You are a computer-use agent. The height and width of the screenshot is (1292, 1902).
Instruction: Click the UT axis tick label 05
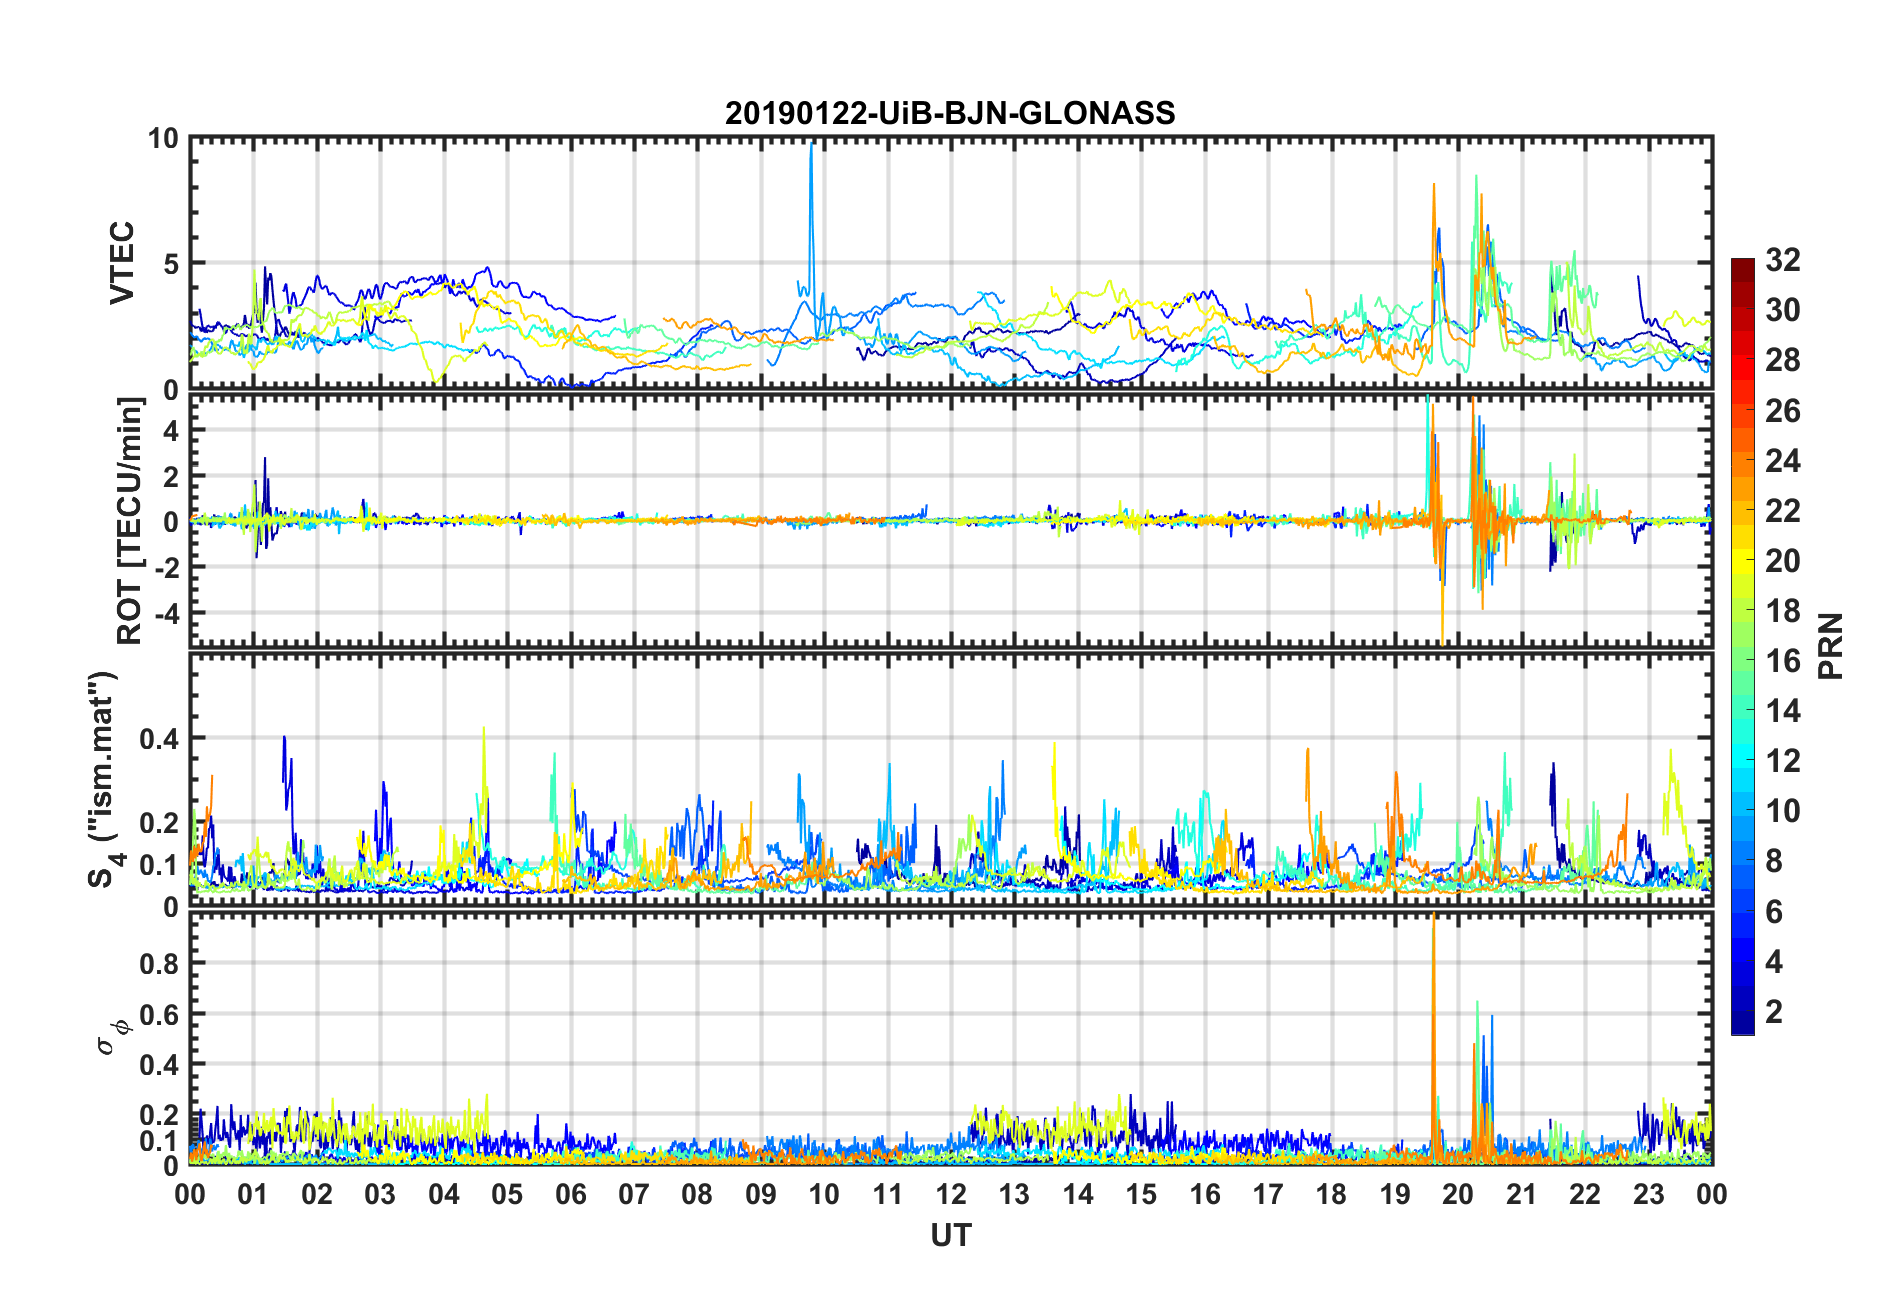[x=507, y=1194]
